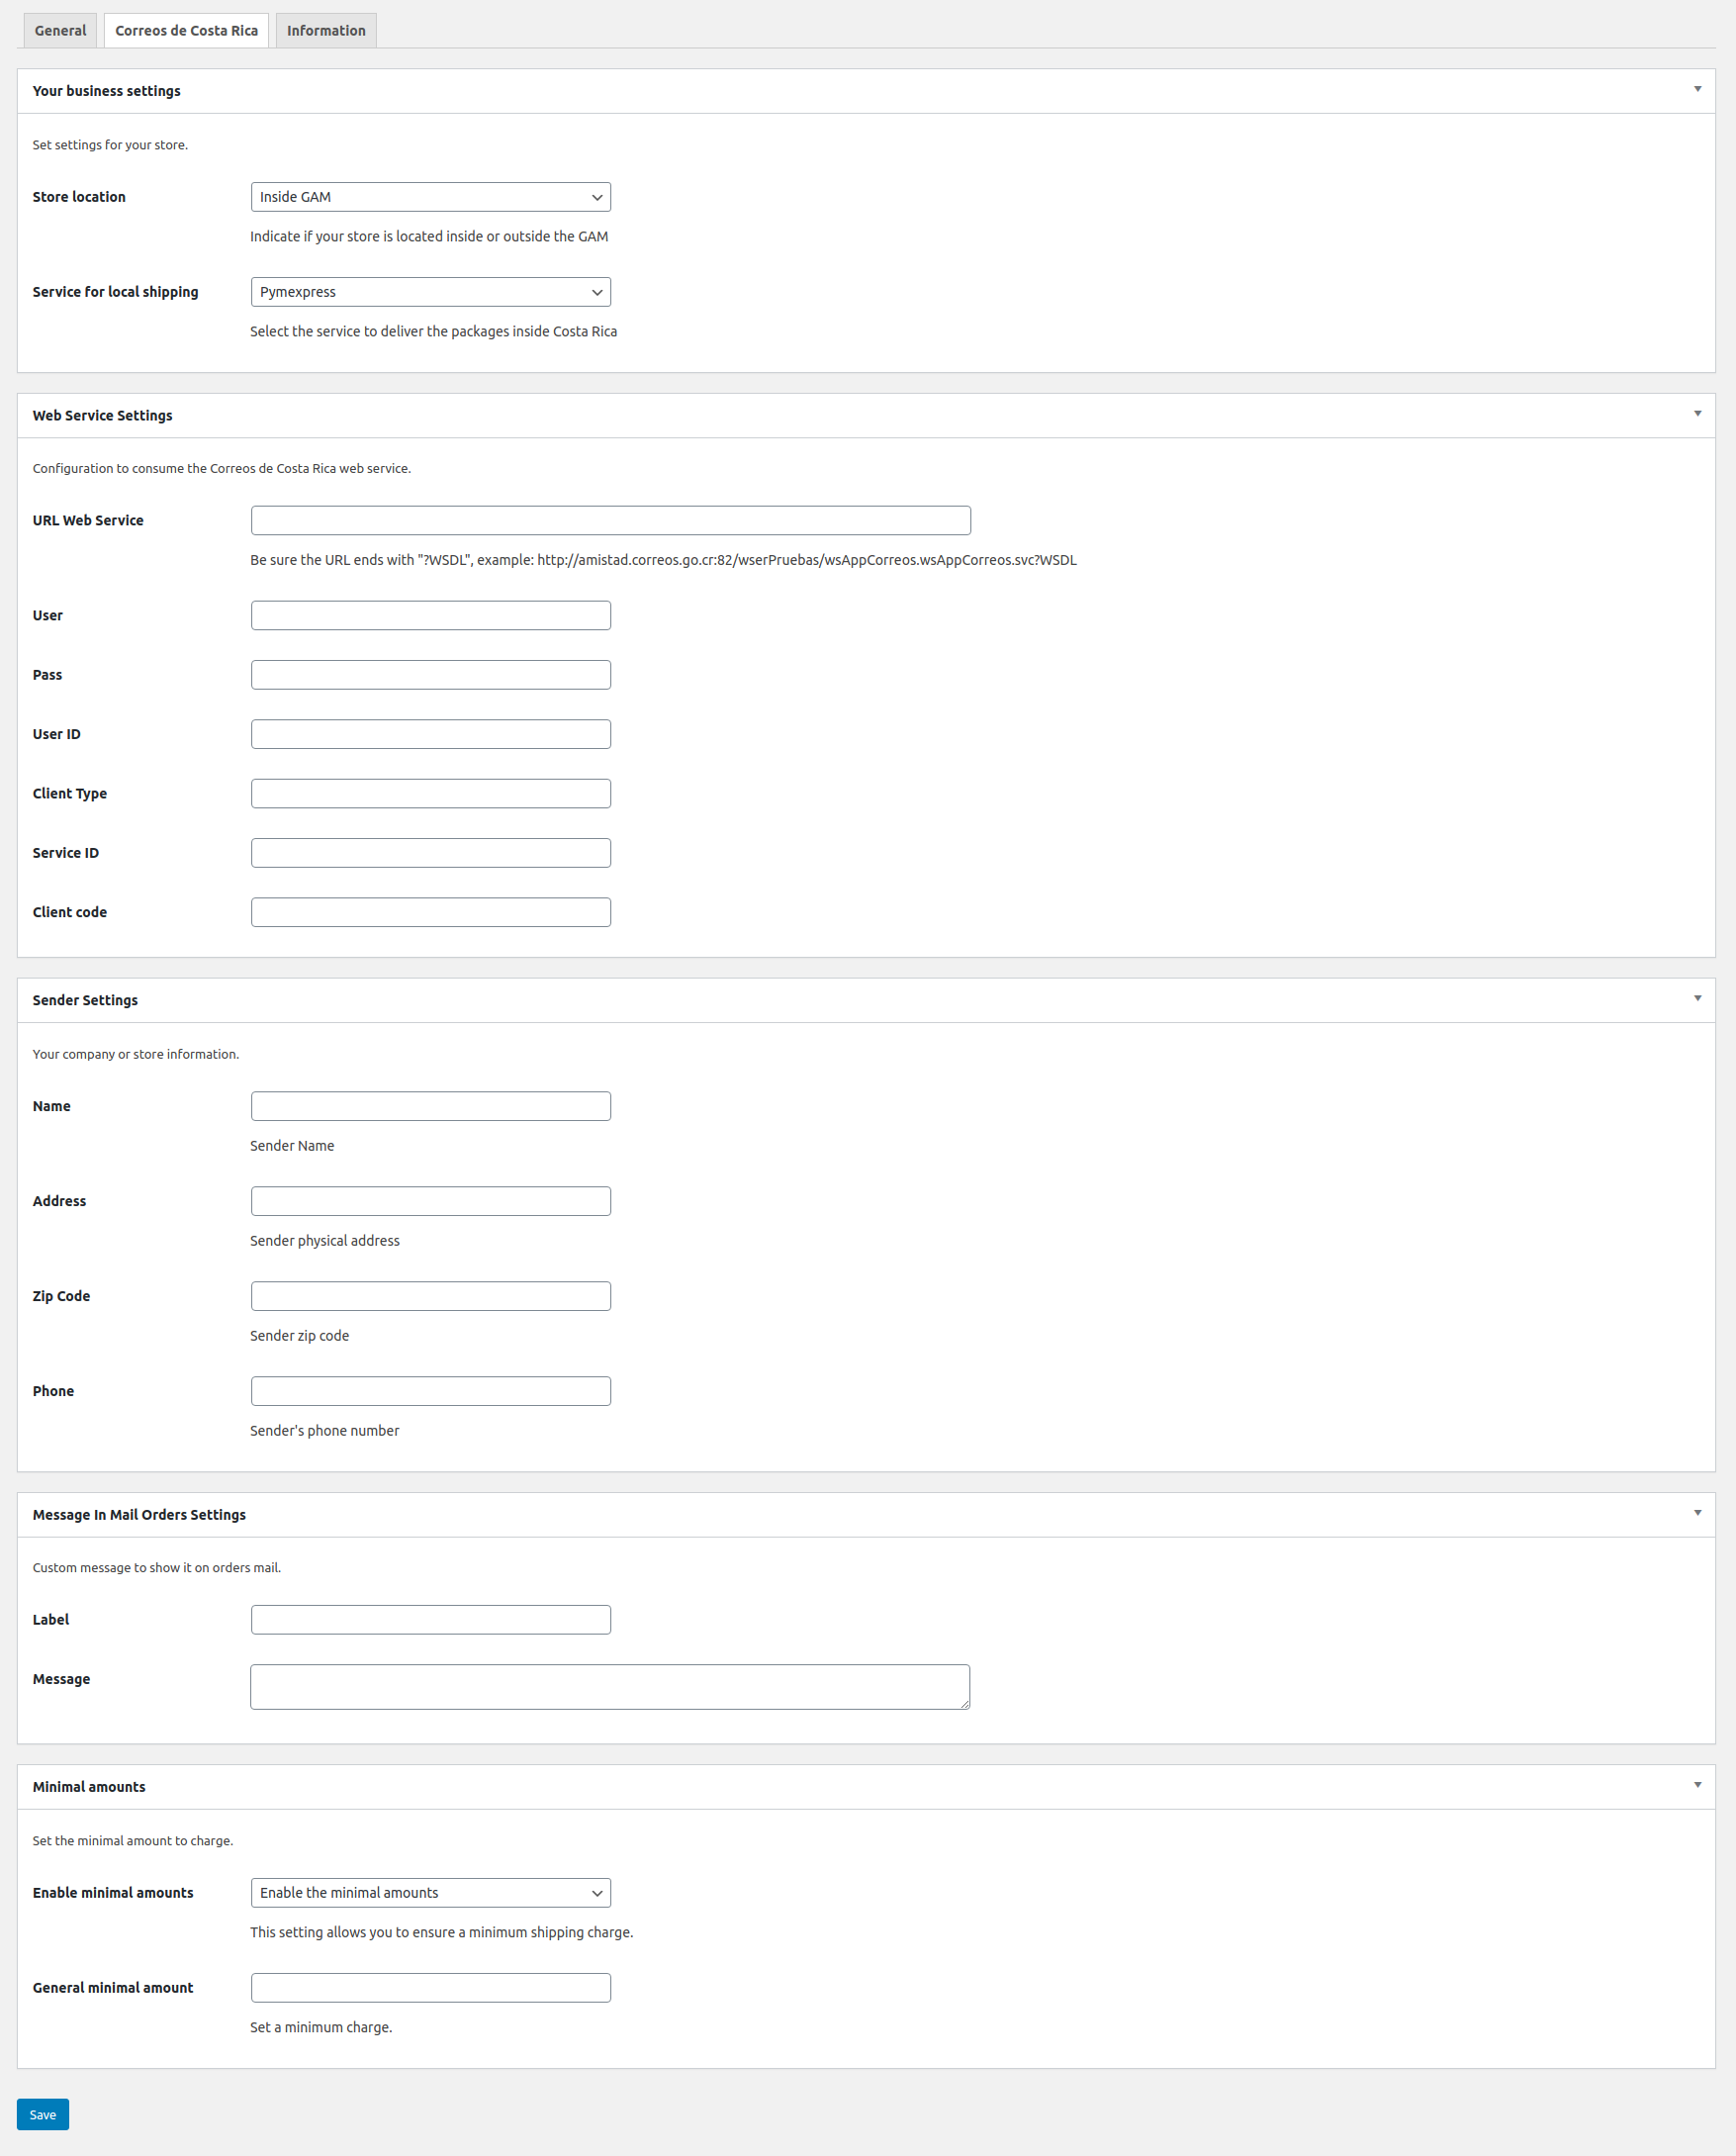Click the Zip Code field

[x=430, y=1296]
